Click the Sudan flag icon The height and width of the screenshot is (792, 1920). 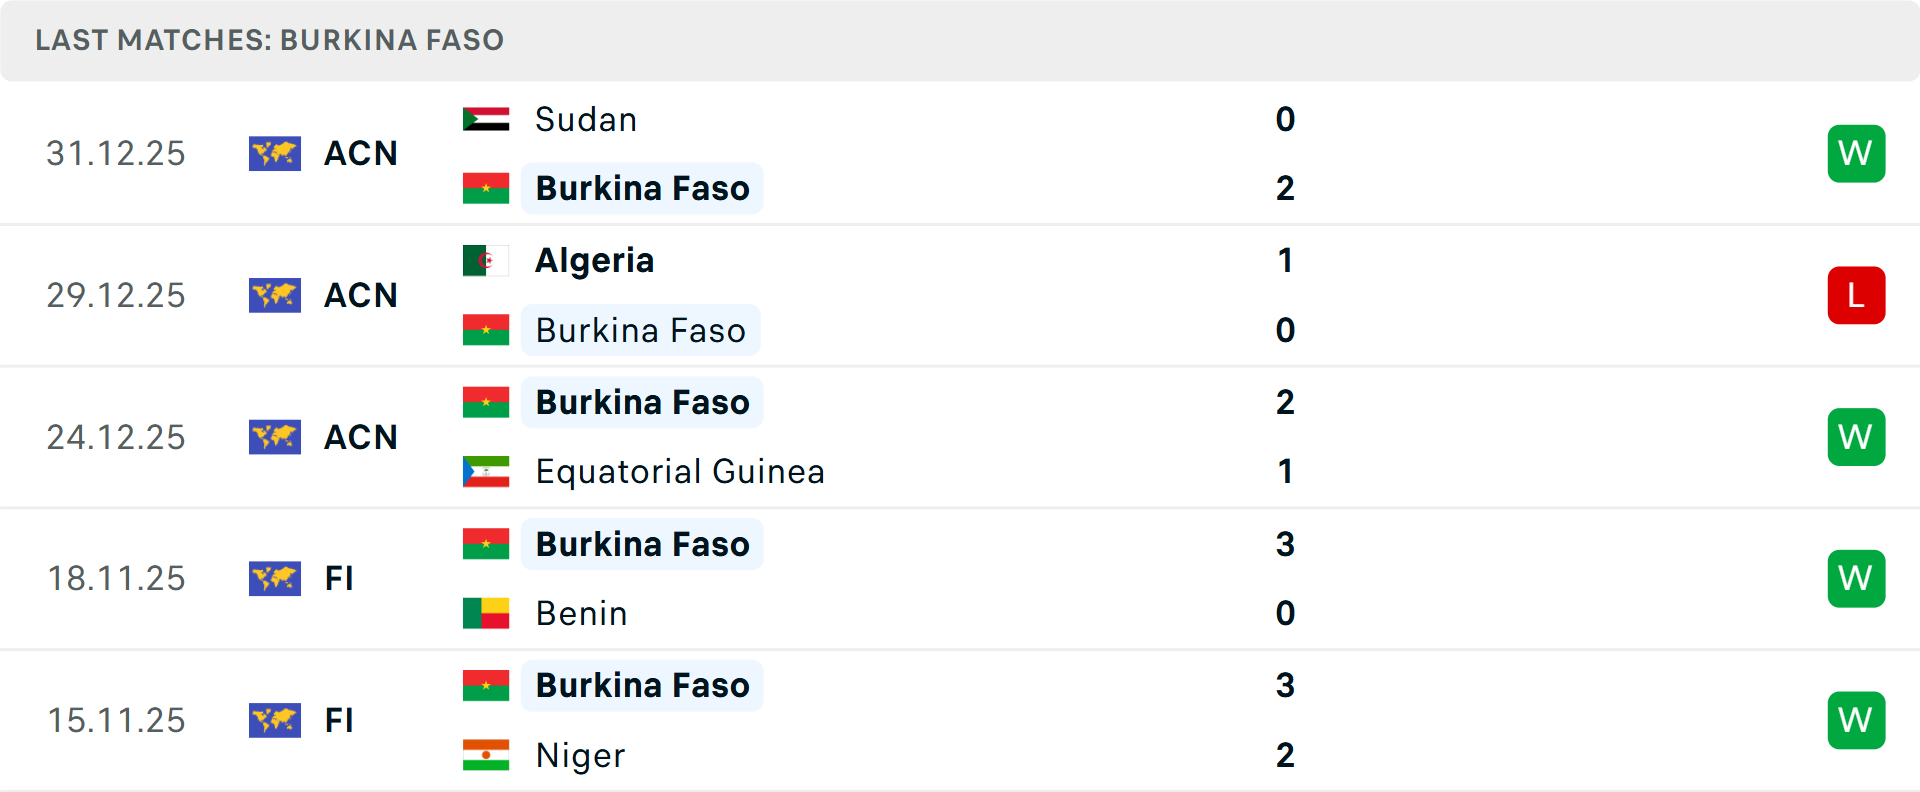coord(486,119)
